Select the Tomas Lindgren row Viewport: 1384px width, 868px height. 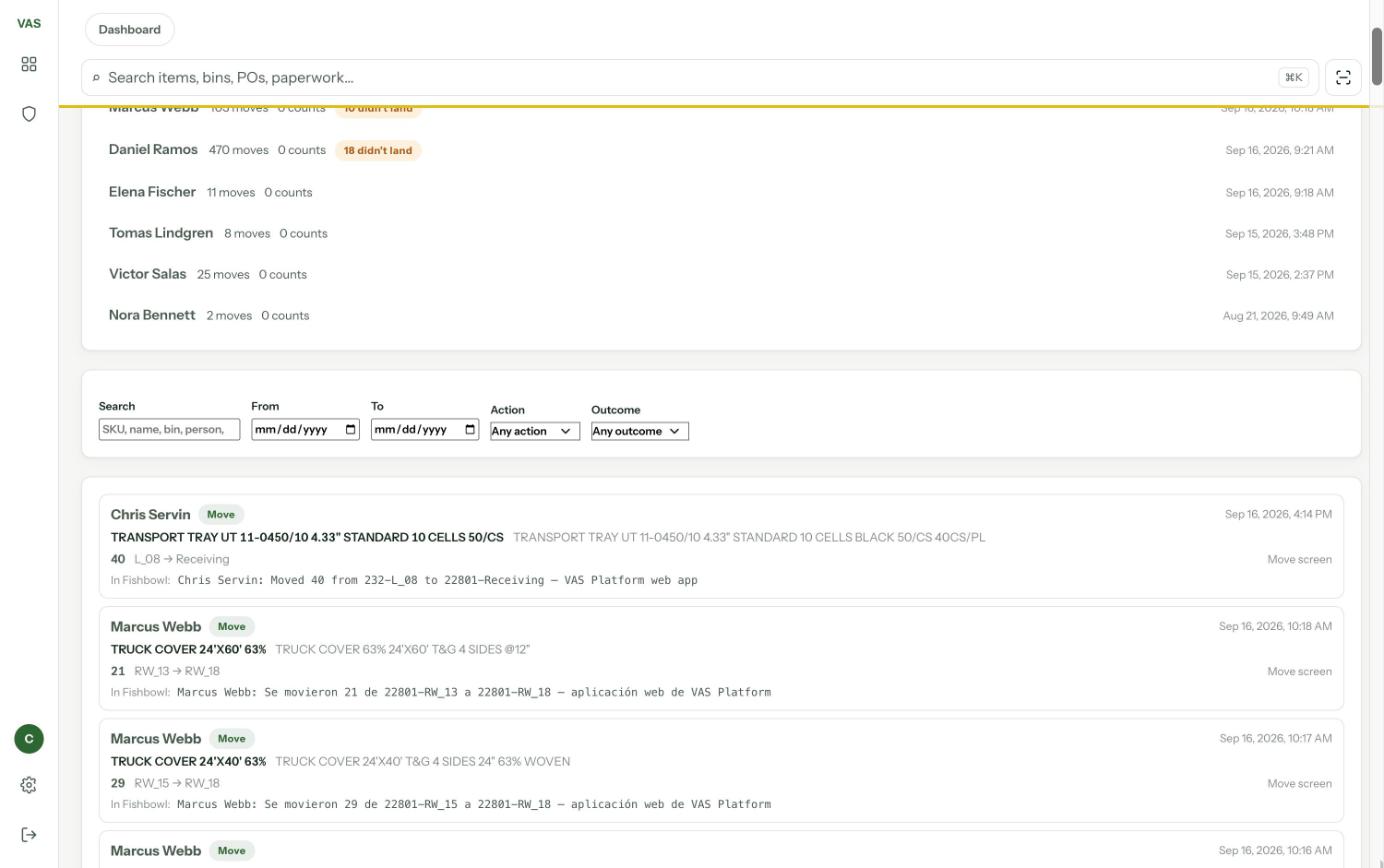point(721,233)
